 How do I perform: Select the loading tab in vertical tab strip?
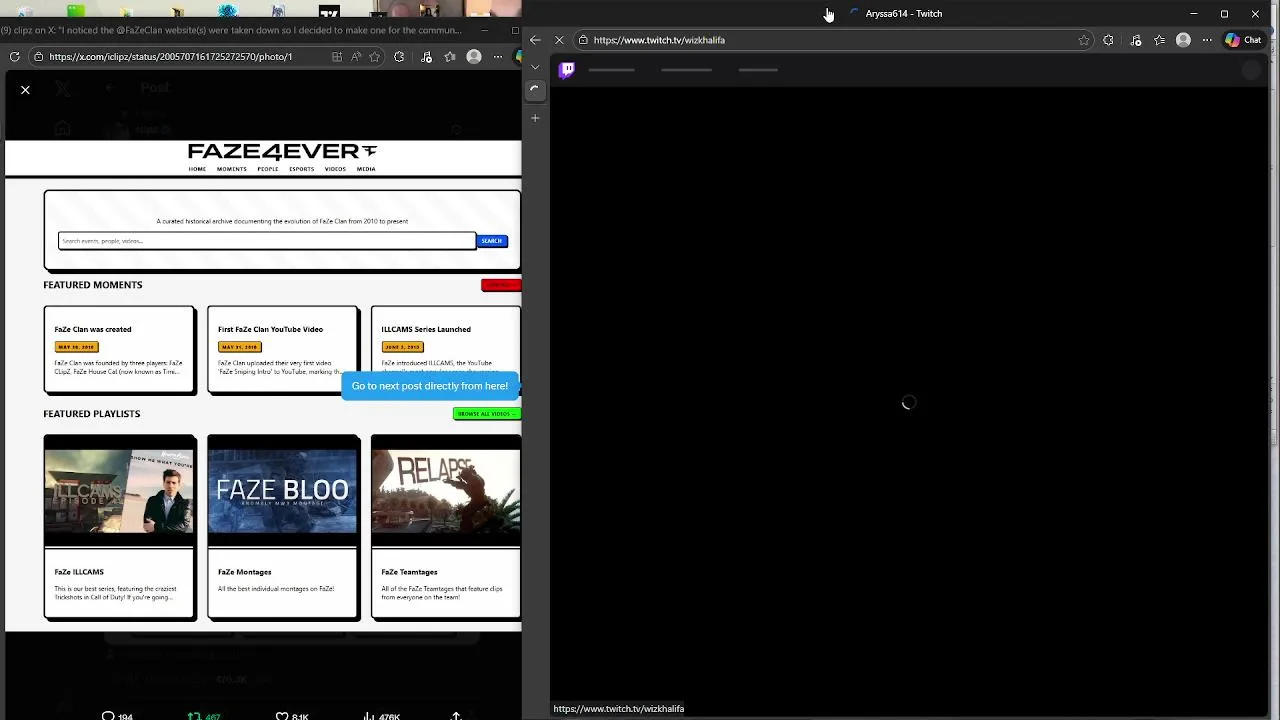[x=535, y=89]
